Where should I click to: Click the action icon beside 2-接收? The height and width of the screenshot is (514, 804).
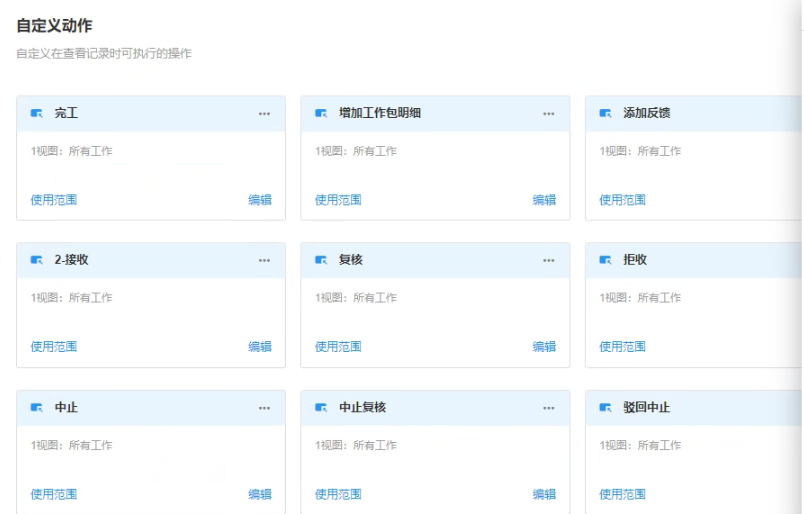37,261
